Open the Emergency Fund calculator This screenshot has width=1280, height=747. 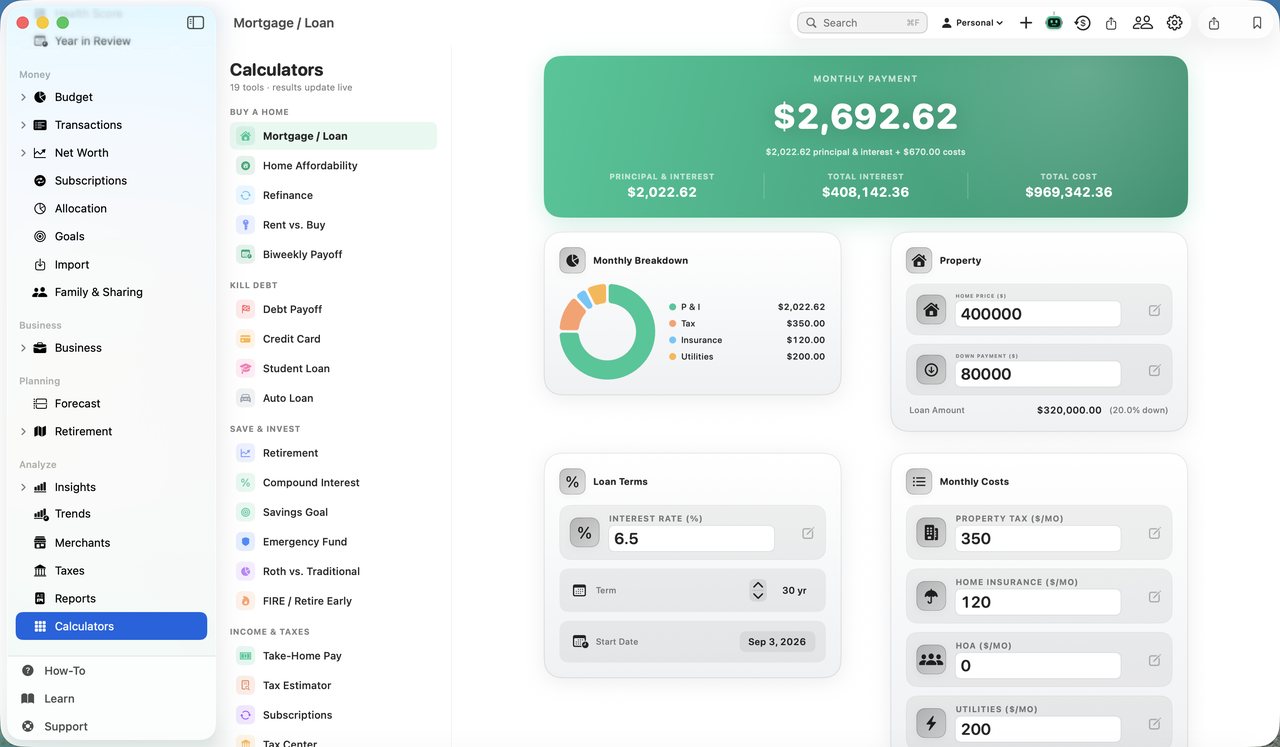point(333,542)
